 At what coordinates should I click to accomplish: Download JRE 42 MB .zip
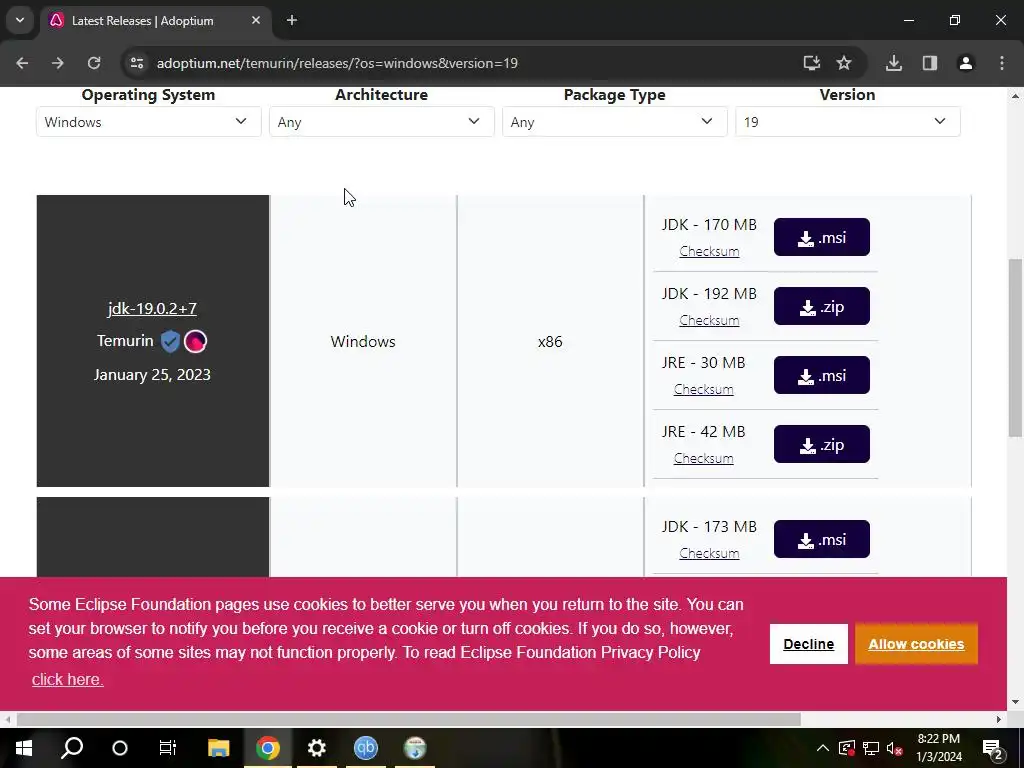click(x=822, y=444)
